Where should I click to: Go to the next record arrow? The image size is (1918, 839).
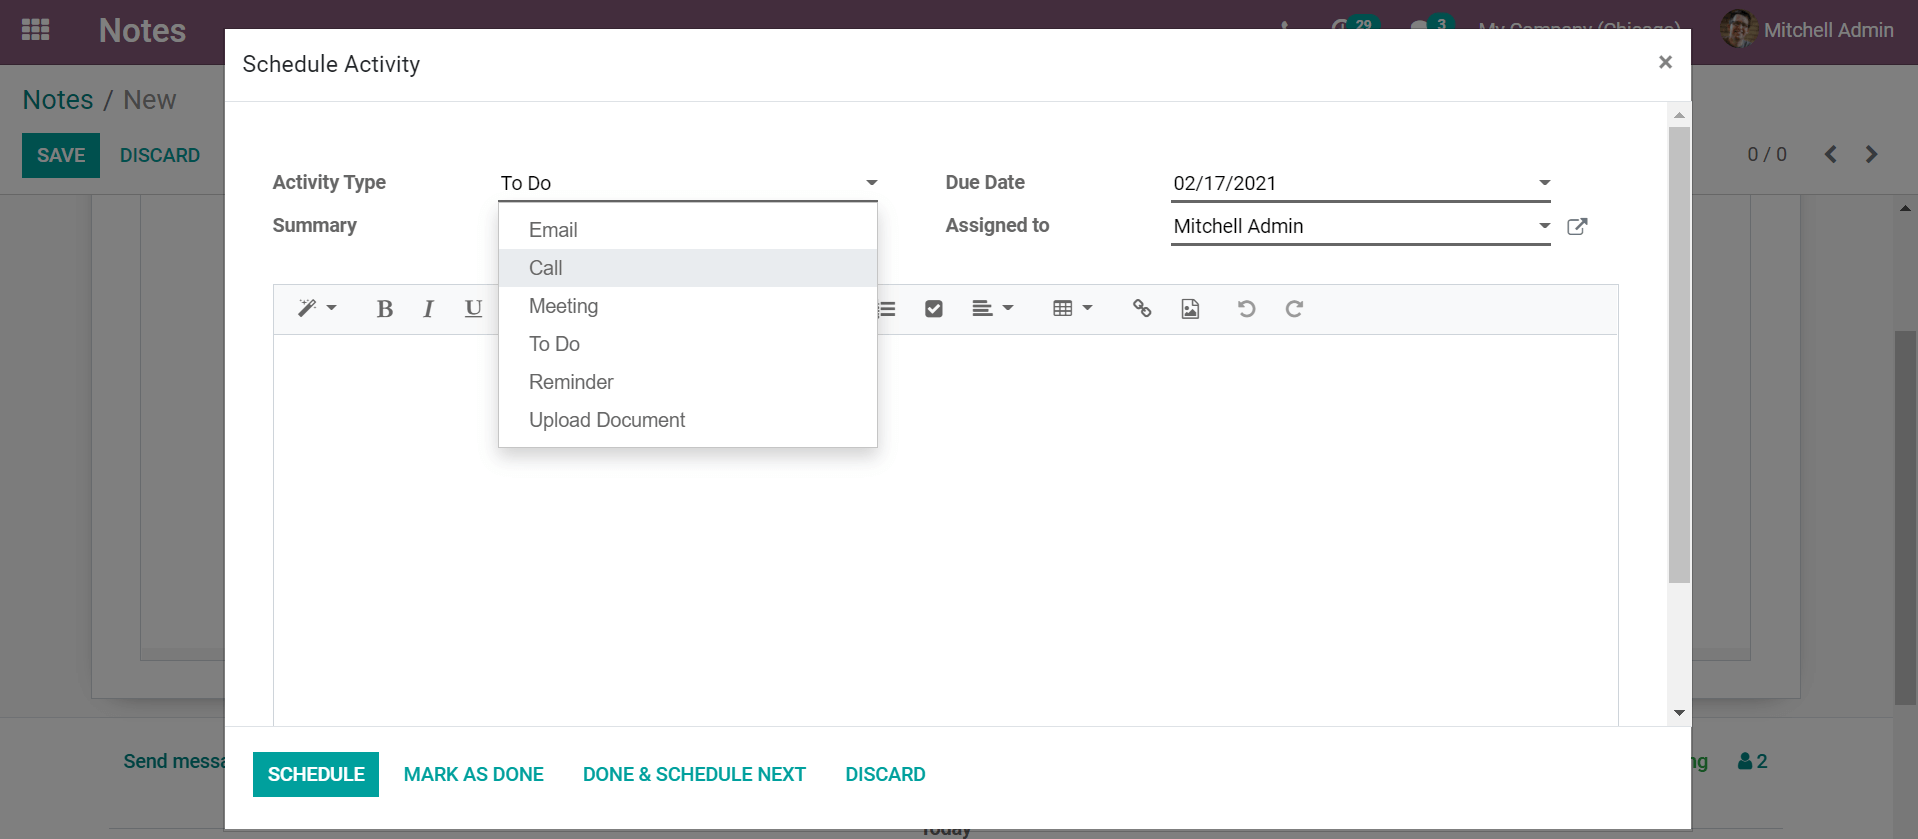point(1871,154)
